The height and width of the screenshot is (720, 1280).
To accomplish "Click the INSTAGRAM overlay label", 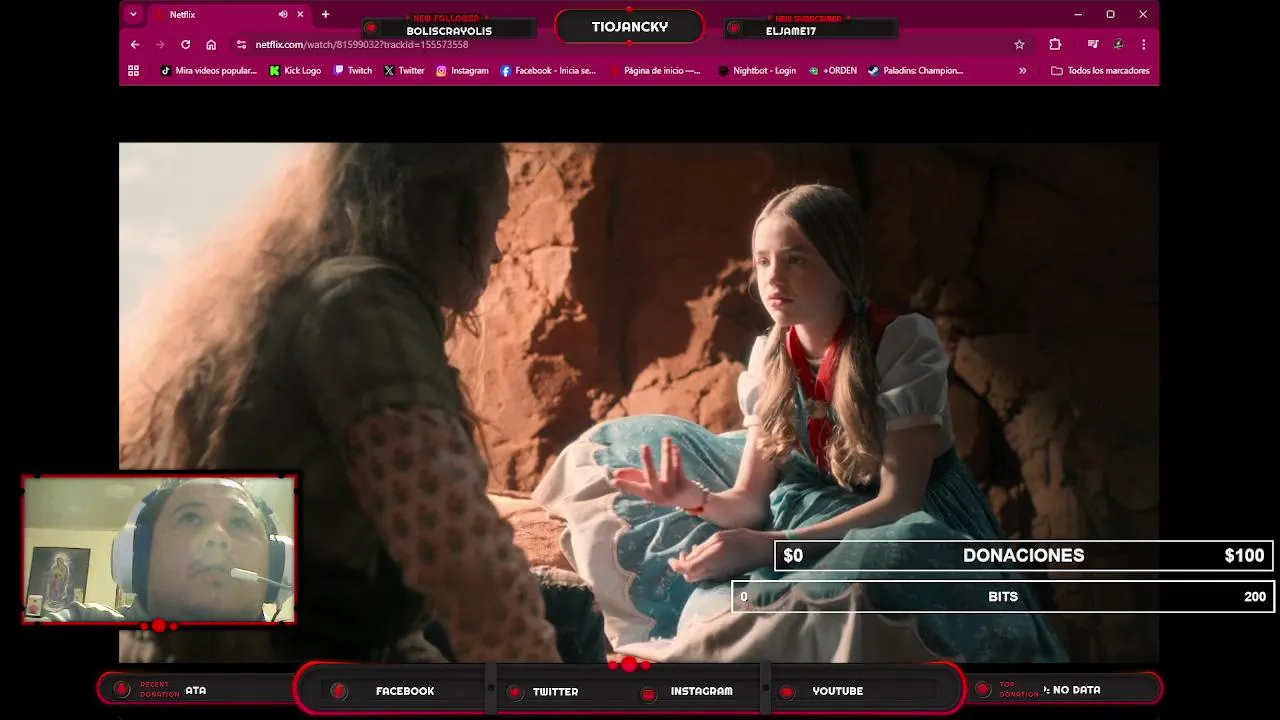I will [x=701, y=691].
